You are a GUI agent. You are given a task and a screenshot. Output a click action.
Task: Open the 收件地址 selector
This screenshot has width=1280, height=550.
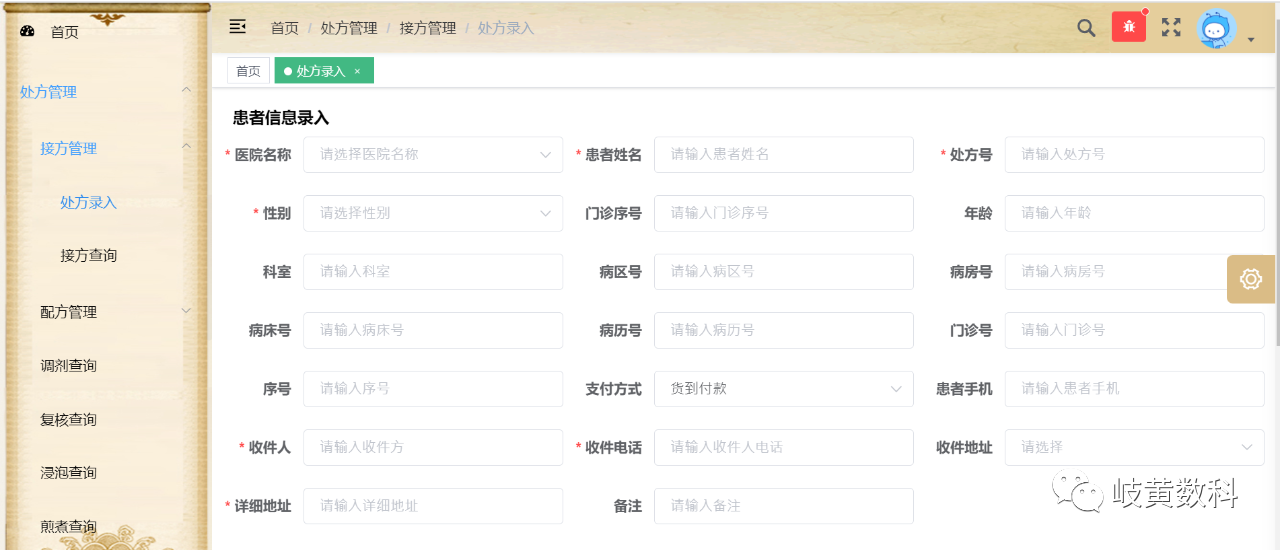pyautogui.click(x=1134, y=447)
